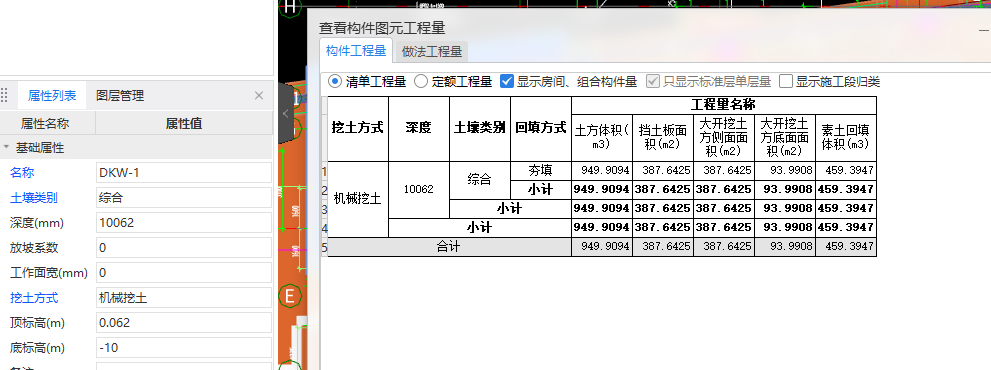Edit the 放坡系数 value field
Viewport: 991px width, 370px height.
[184, 248]
